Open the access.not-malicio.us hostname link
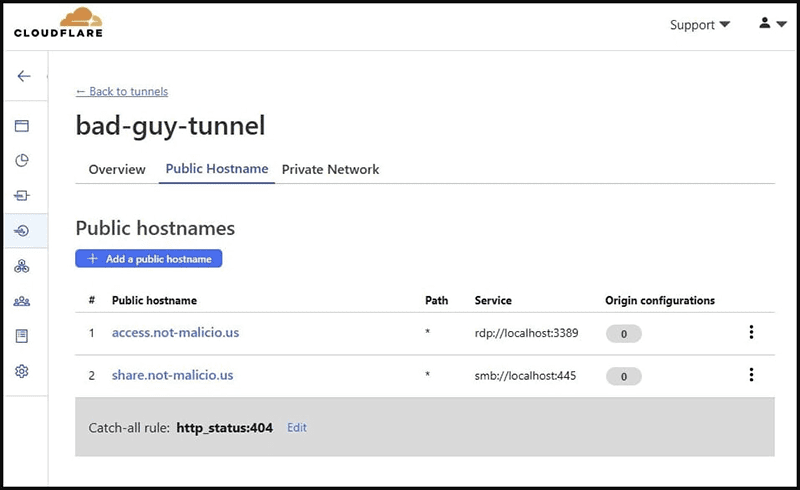Image resolution: width=800 pixels, height=490 pixels. coord(176,333)
